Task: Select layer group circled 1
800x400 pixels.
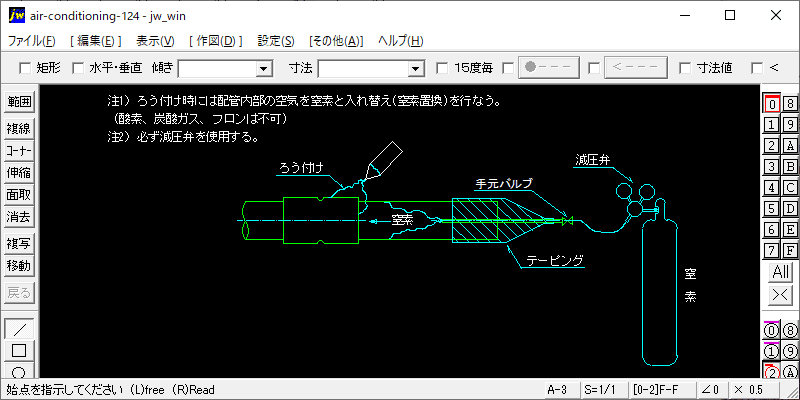Action: tap(772, 352)
